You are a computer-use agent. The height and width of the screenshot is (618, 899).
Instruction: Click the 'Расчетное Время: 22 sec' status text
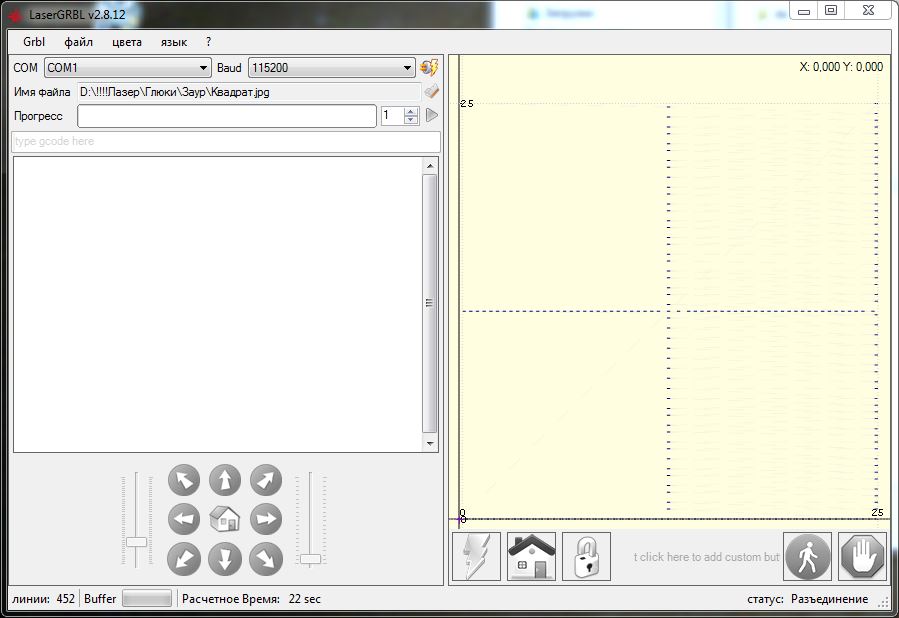251,599
